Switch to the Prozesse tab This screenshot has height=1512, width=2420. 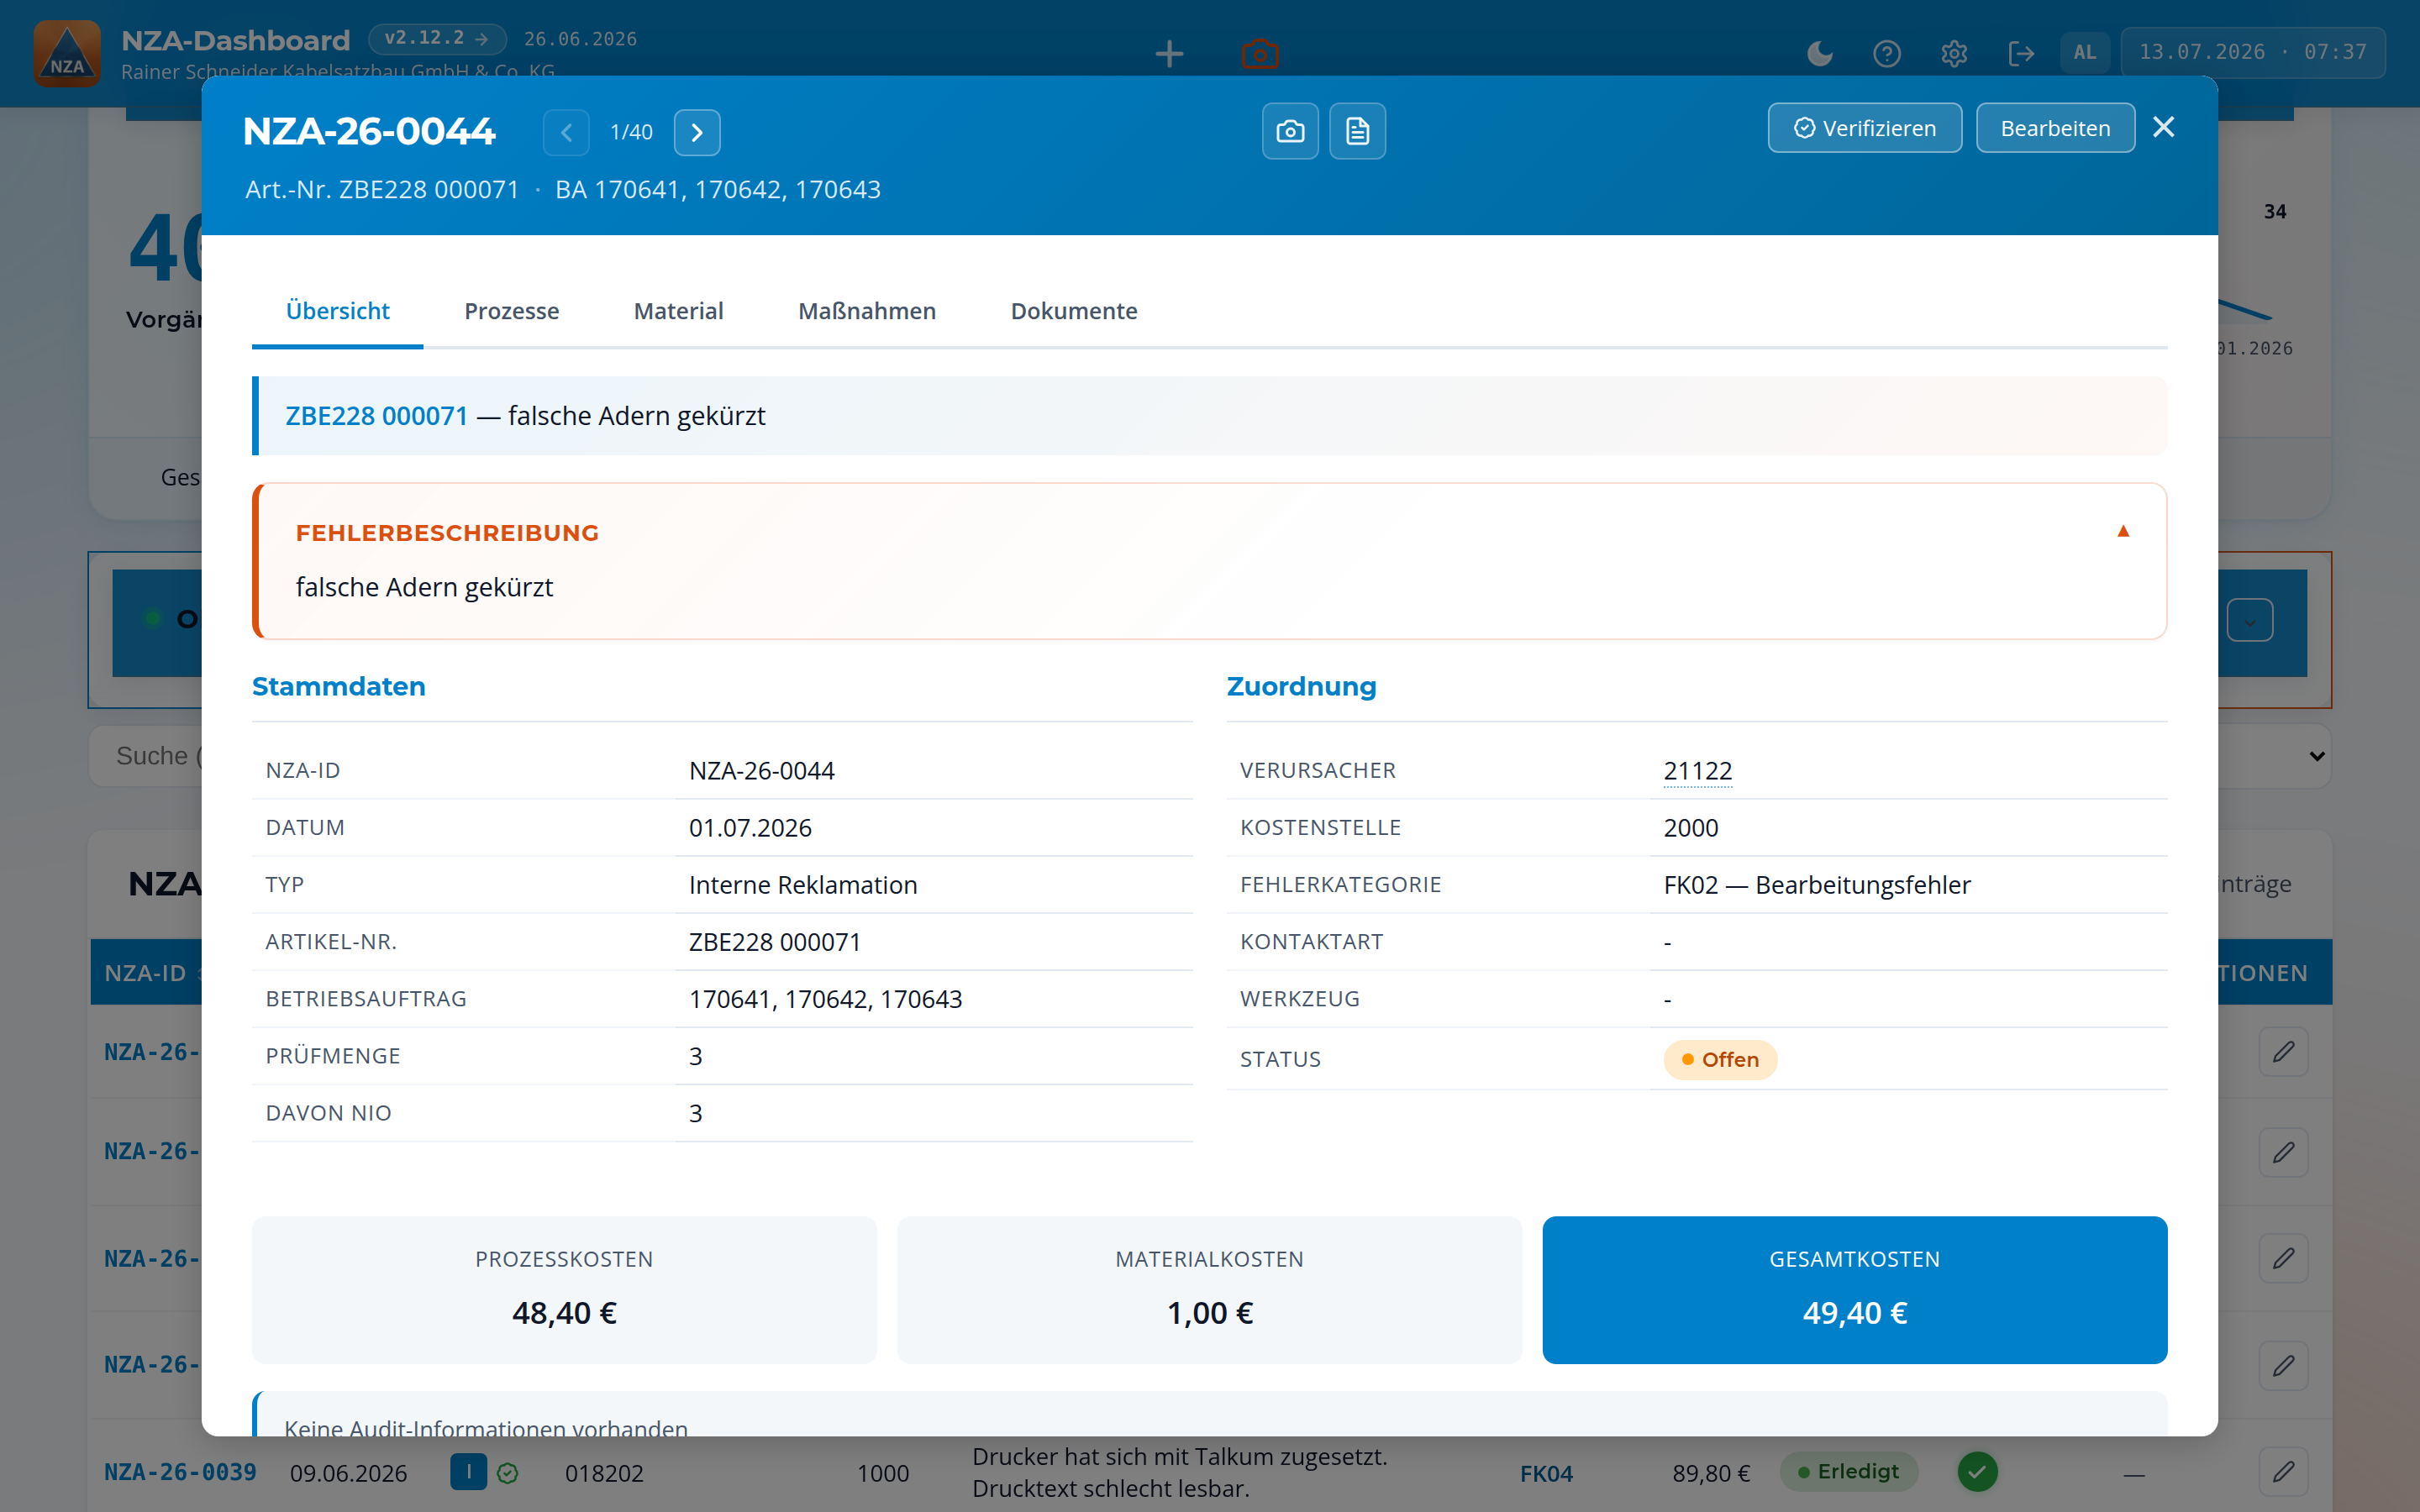[511, 311]
